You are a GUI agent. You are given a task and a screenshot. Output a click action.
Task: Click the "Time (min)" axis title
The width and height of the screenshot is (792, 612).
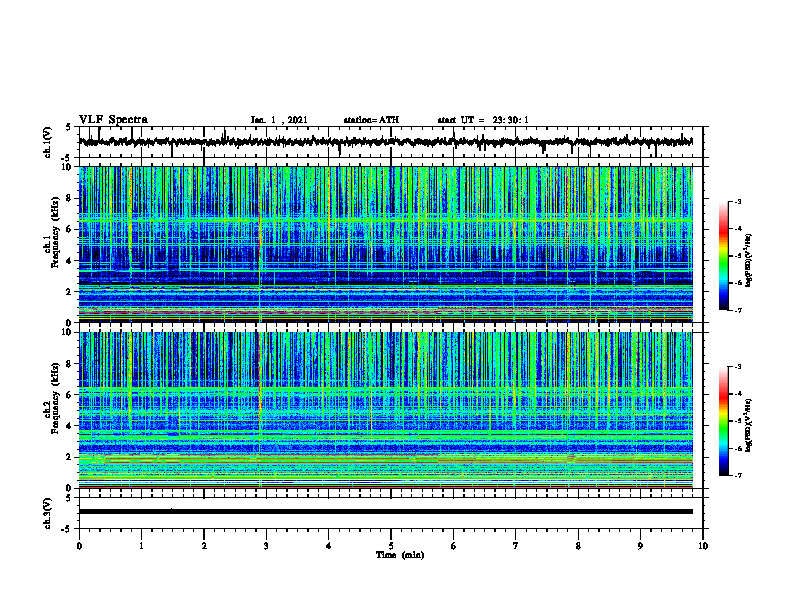click(x=400, y=555)
